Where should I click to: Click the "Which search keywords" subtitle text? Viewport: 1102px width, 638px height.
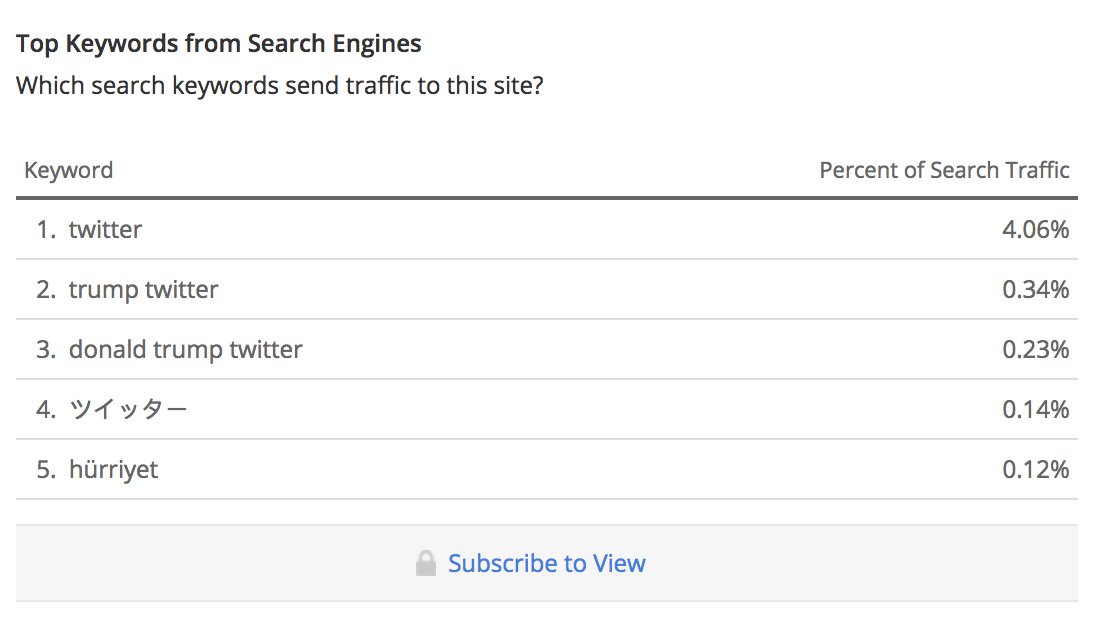280,85
